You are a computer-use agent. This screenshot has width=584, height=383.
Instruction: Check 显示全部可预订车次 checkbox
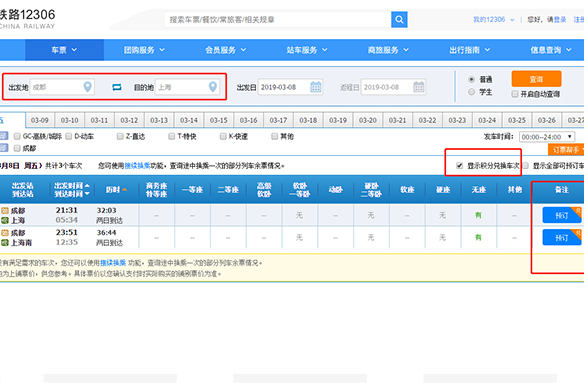[x=526, y=166]
